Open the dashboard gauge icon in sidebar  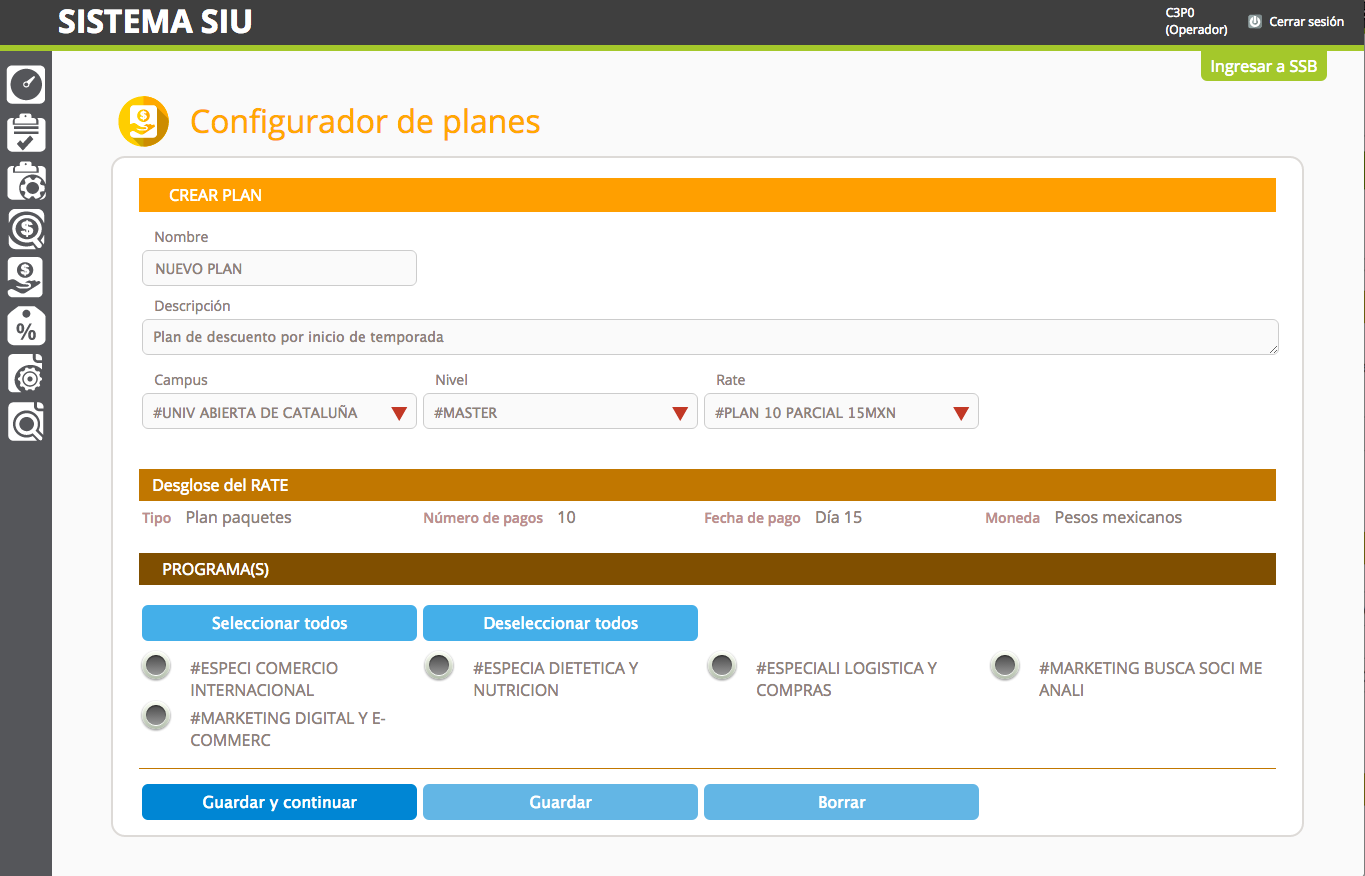[27, 84]
